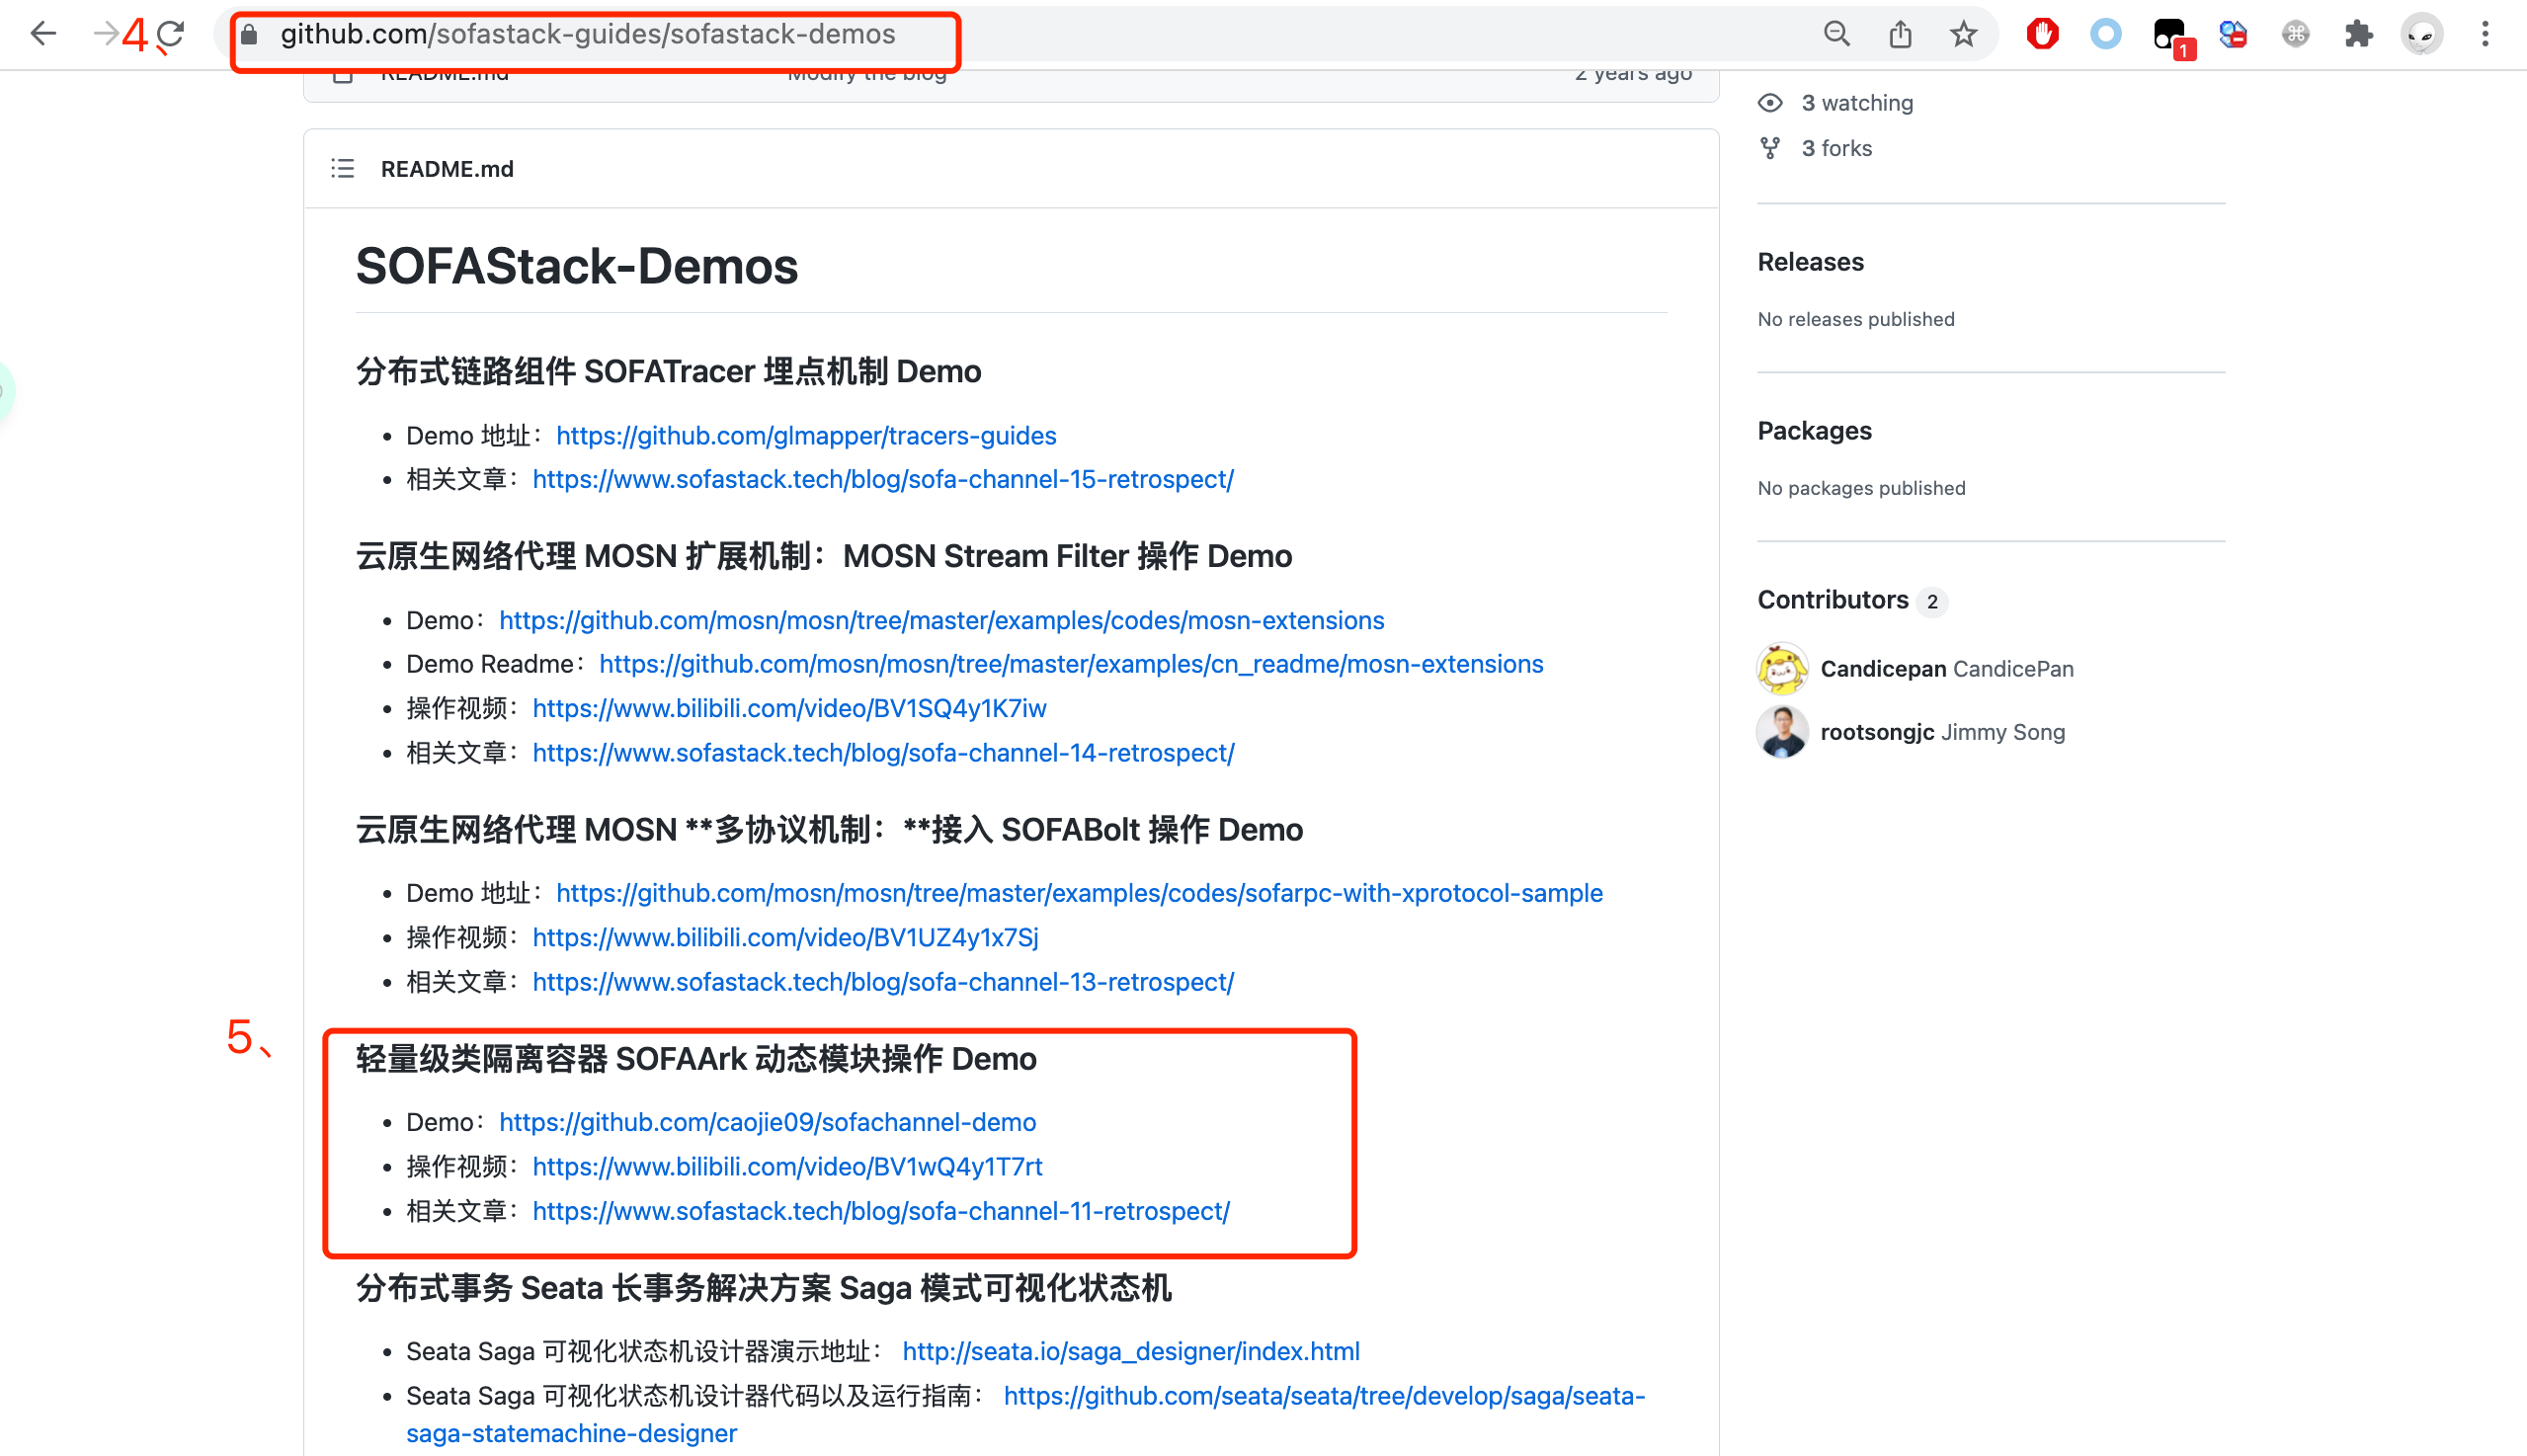Click the zoom-out magnifier icon
Screen dimensions: 2527x1456
(1837, 33)
